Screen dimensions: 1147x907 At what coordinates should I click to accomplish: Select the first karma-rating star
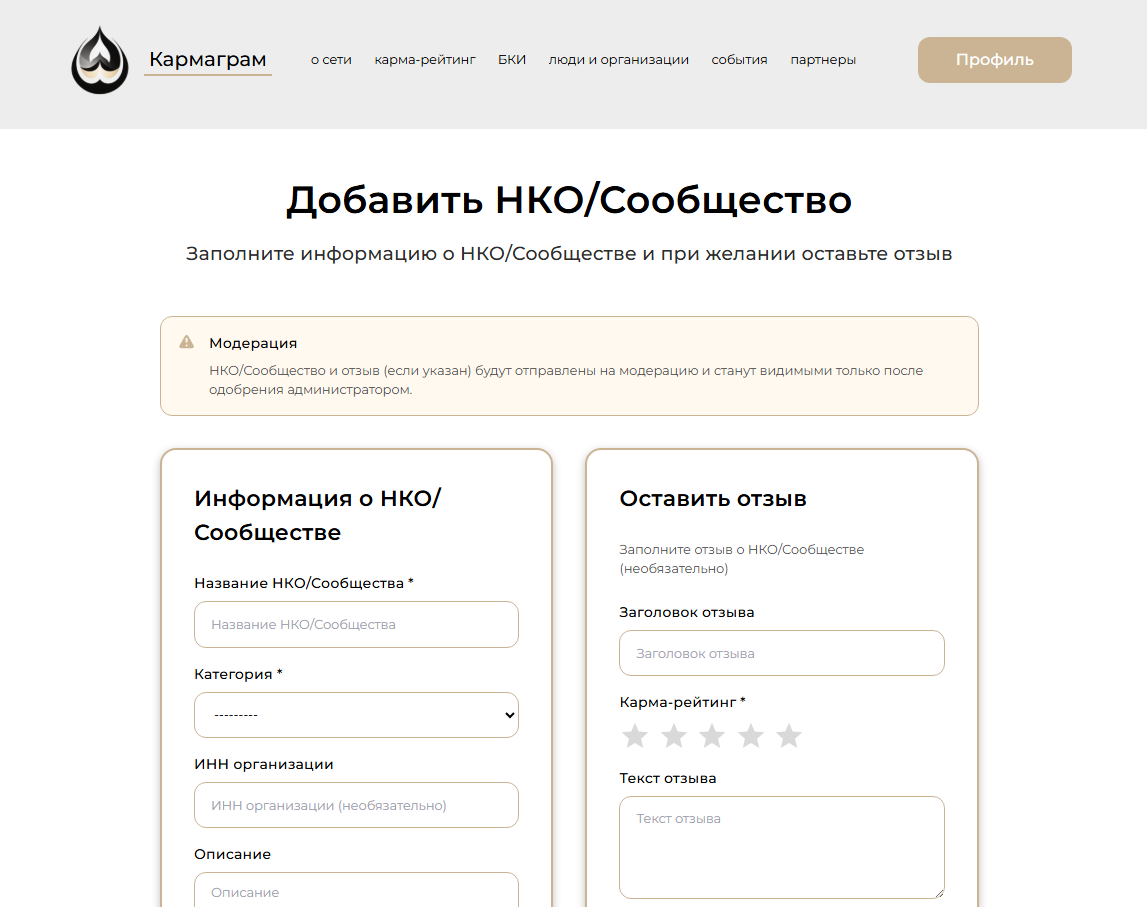635,736
